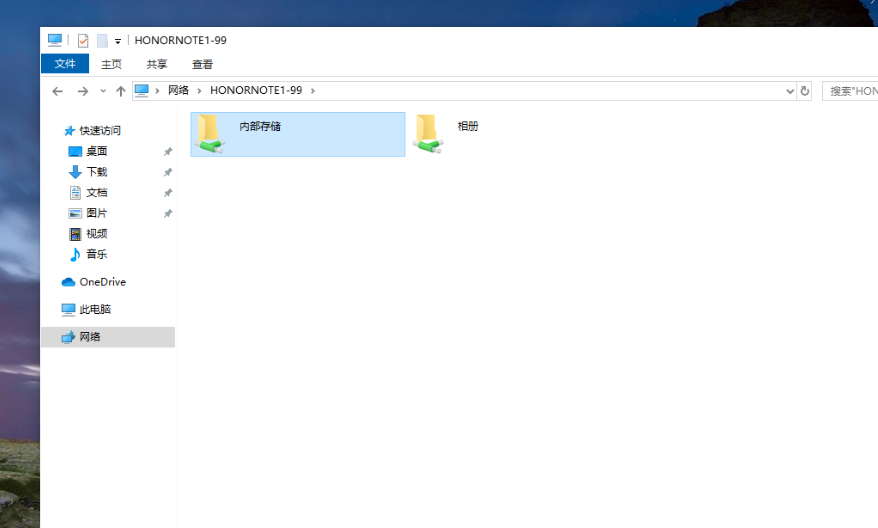Screen dimensions: 878x528
Task: Open the 查看 ribbon tab
Action: (202, 64)
